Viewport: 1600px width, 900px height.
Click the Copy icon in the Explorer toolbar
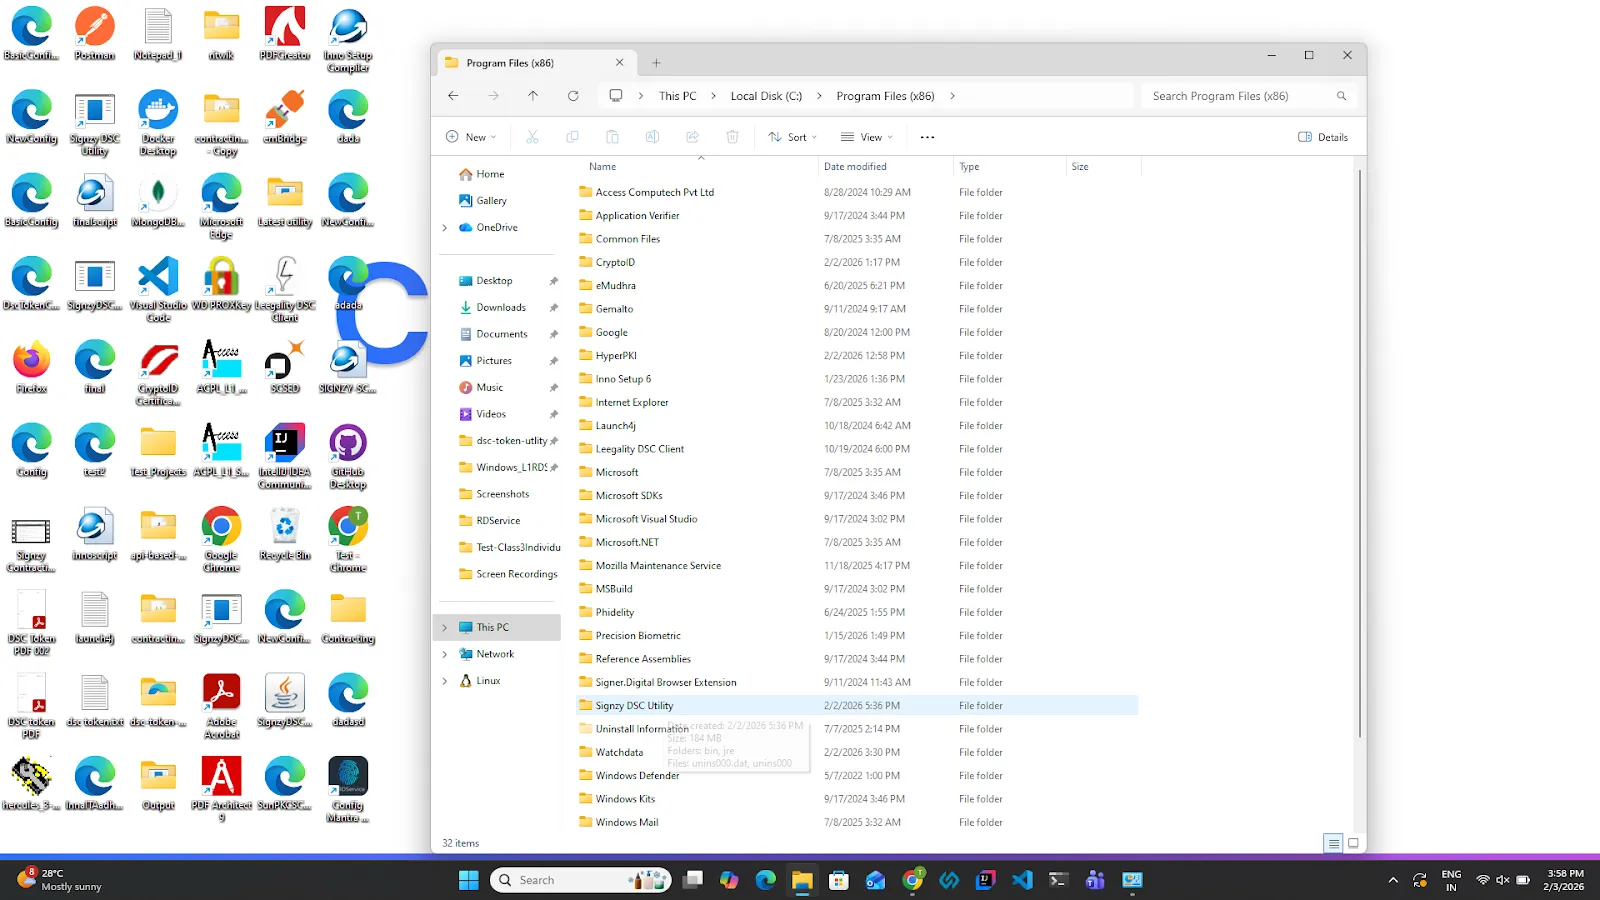[572, 137]
